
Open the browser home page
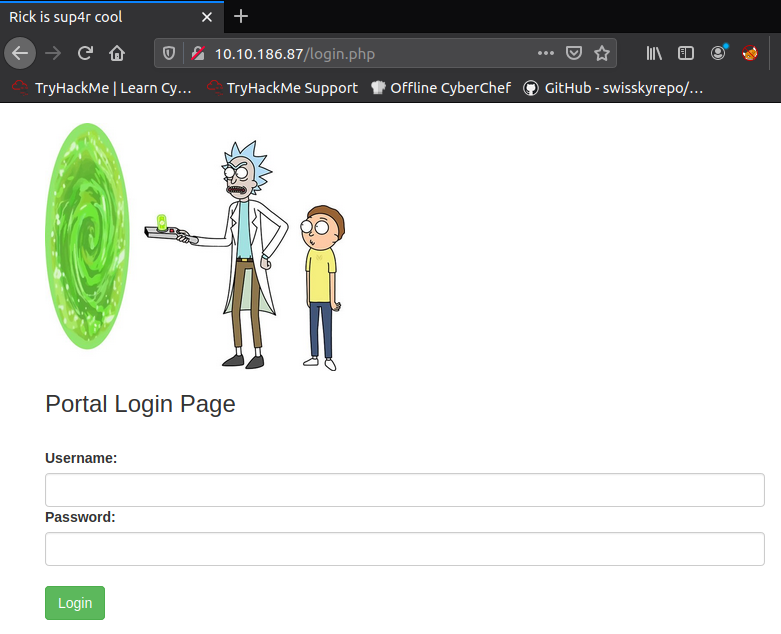117,53
